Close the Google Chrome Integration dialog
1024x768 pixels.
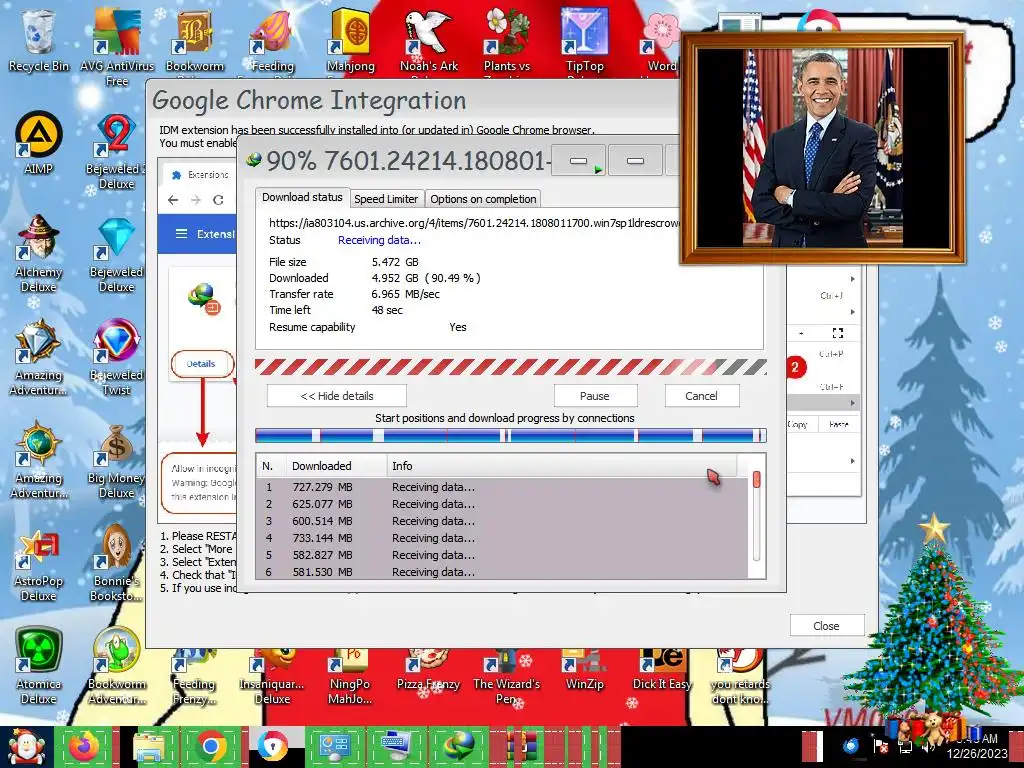click(x=827, y=626)
